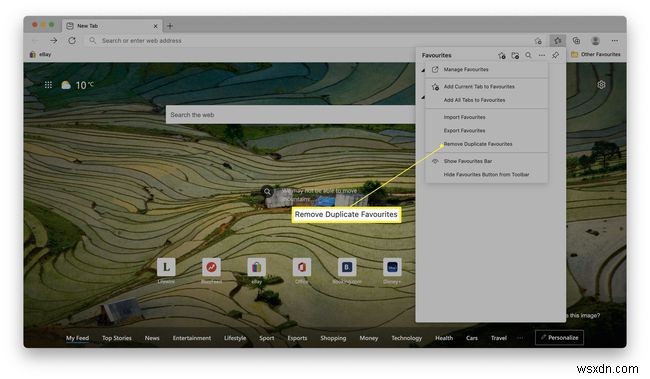This screenshot has width=650, height=379.
Task: Click the add folder icon in Favourites panel
Action: pos(515,55)
